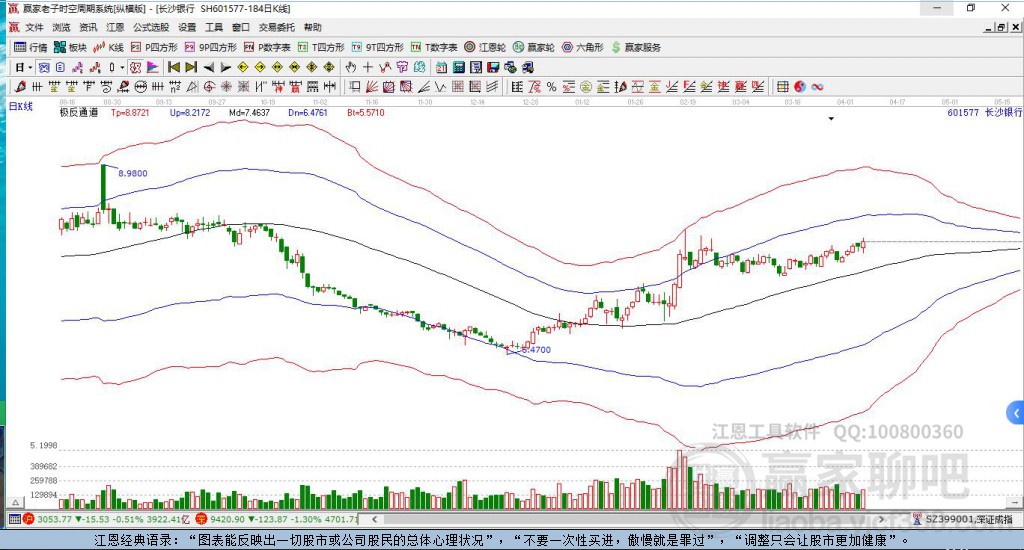The image size is (1024, 550).
Task: Open the 板块 sector view
Action: pos(70,47)
